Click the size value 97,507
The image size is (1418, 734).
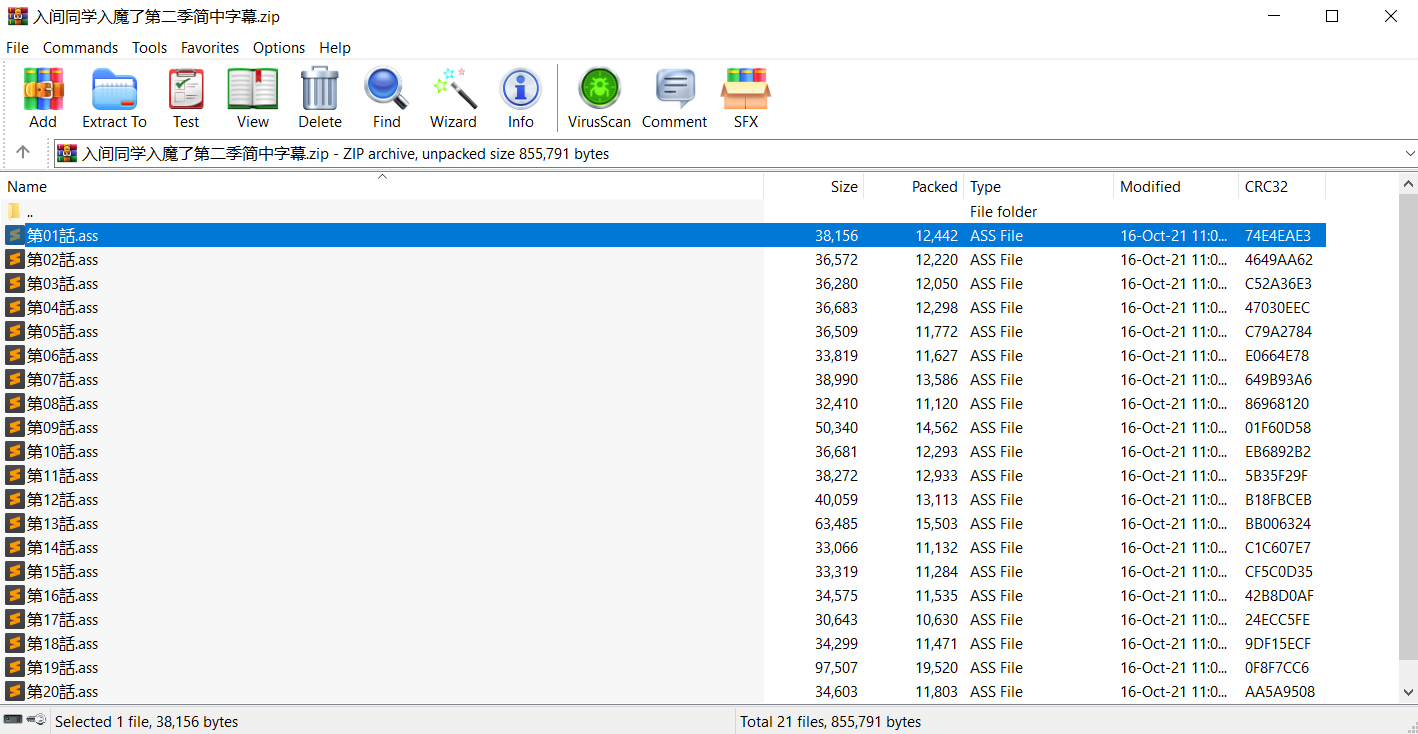click(836, 668)
